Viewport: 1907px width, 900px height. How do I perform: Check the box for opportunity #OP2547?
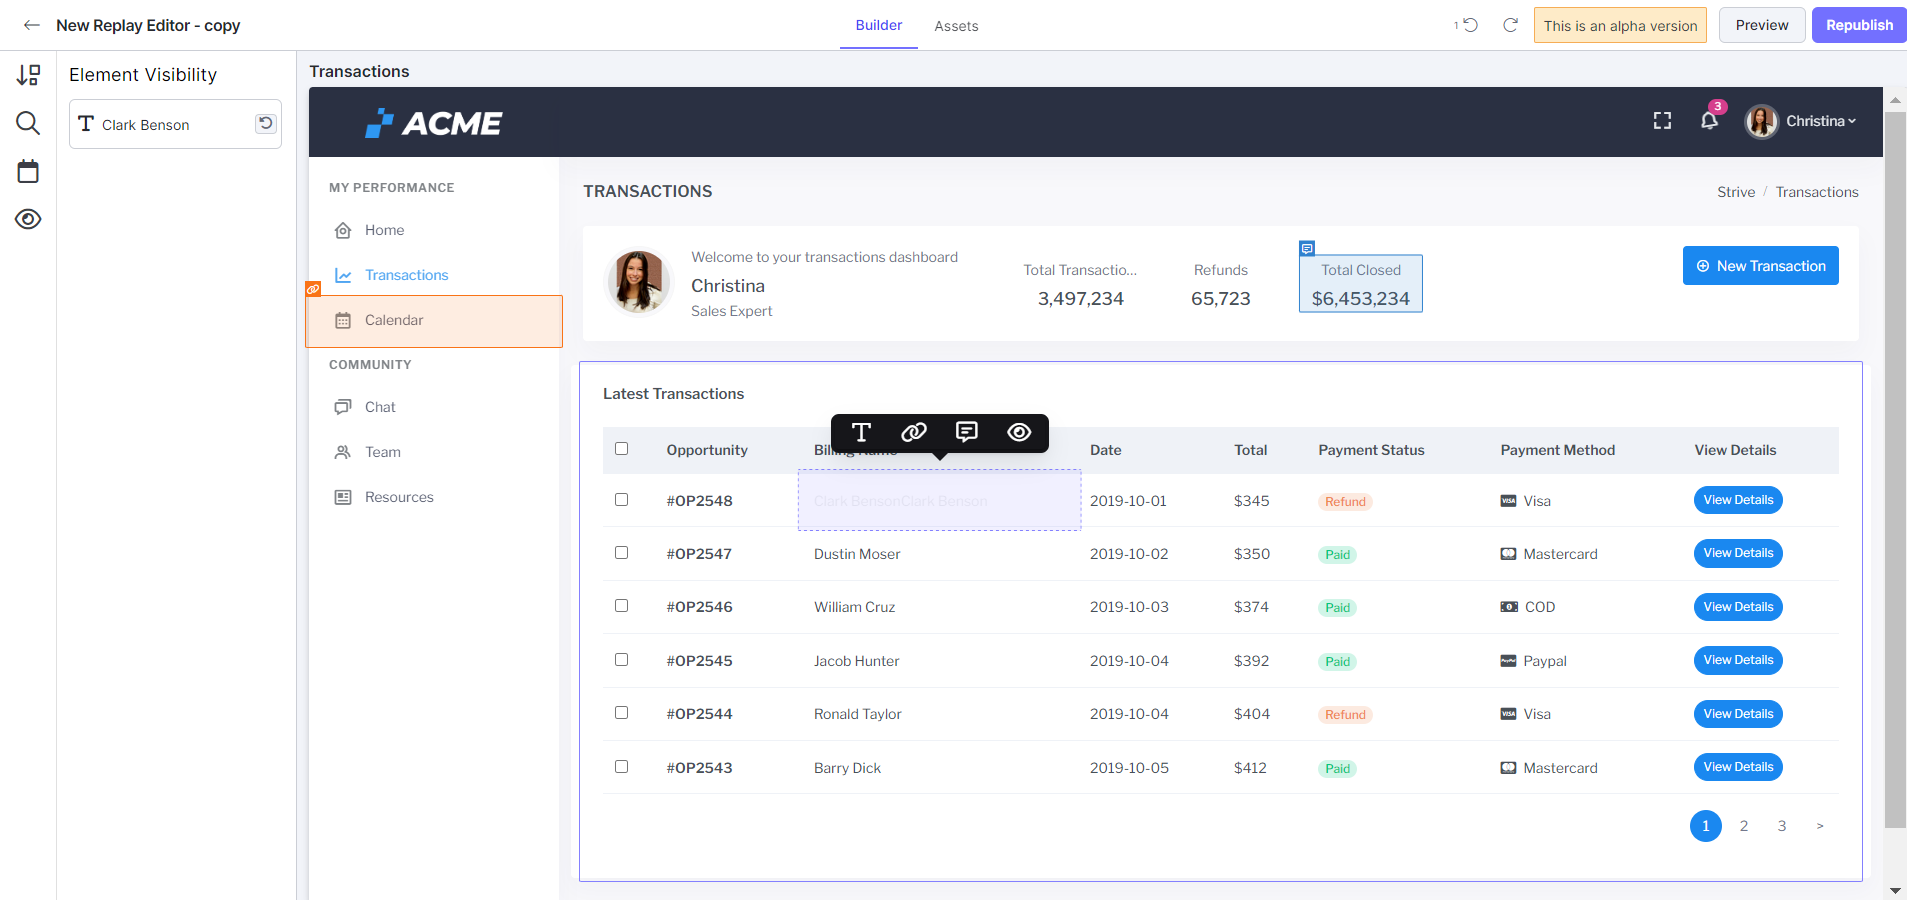coord(621,553)
